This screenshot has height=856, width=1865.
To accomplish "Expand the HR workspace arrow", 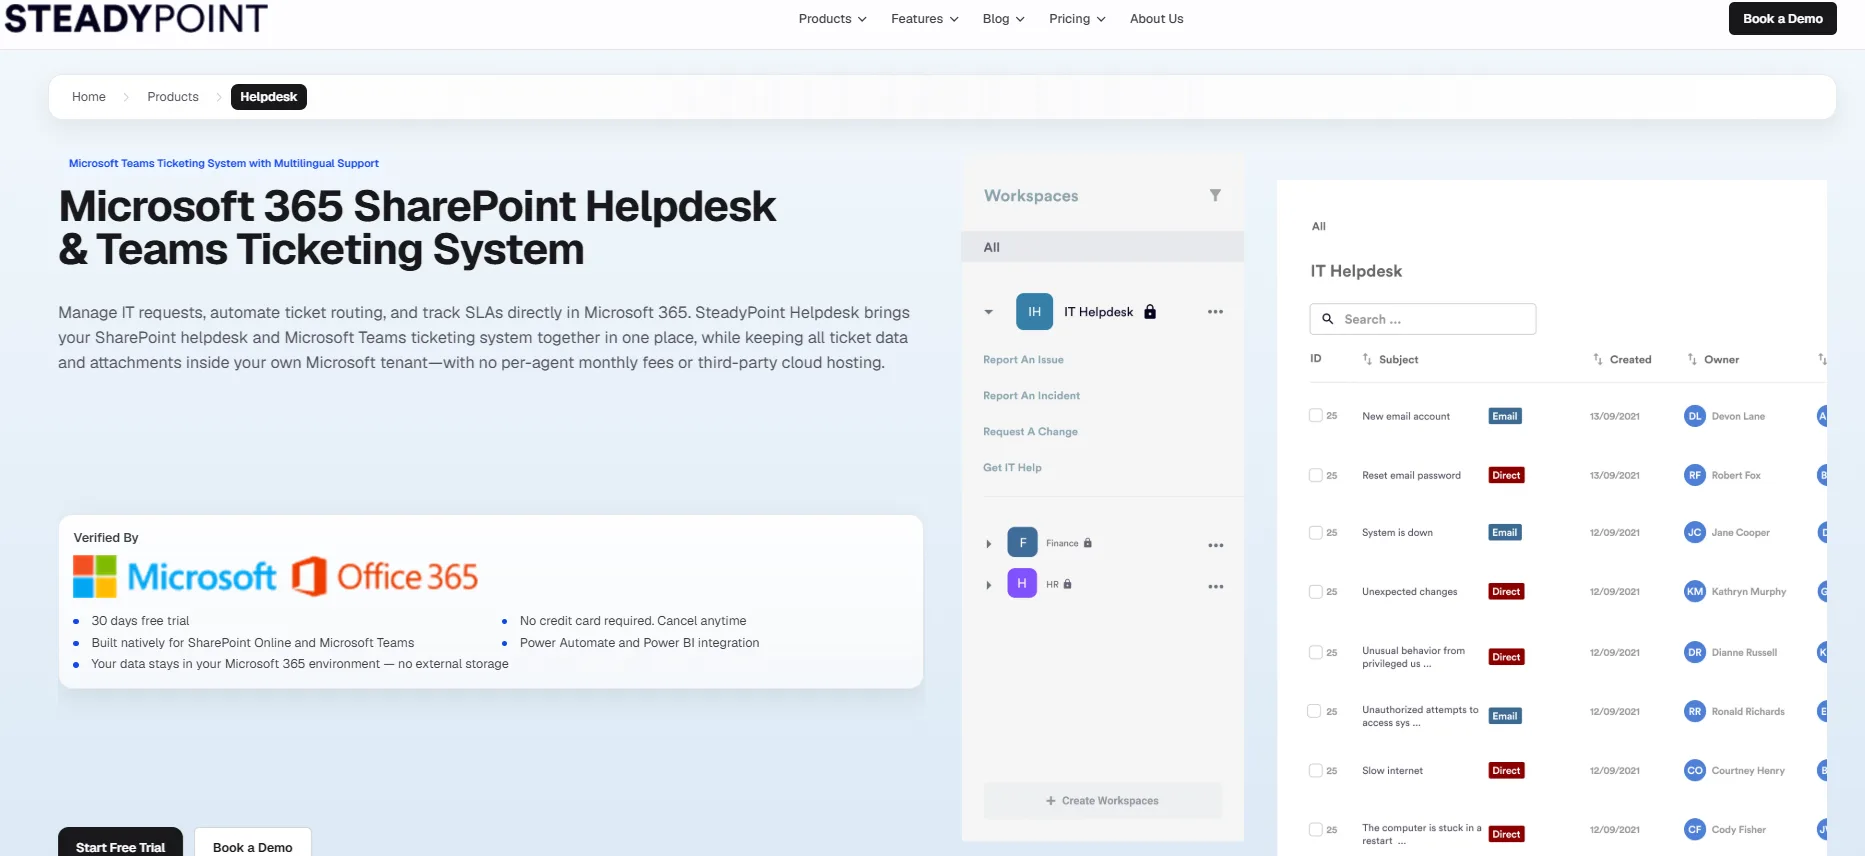I will click(x=989, y=585).
